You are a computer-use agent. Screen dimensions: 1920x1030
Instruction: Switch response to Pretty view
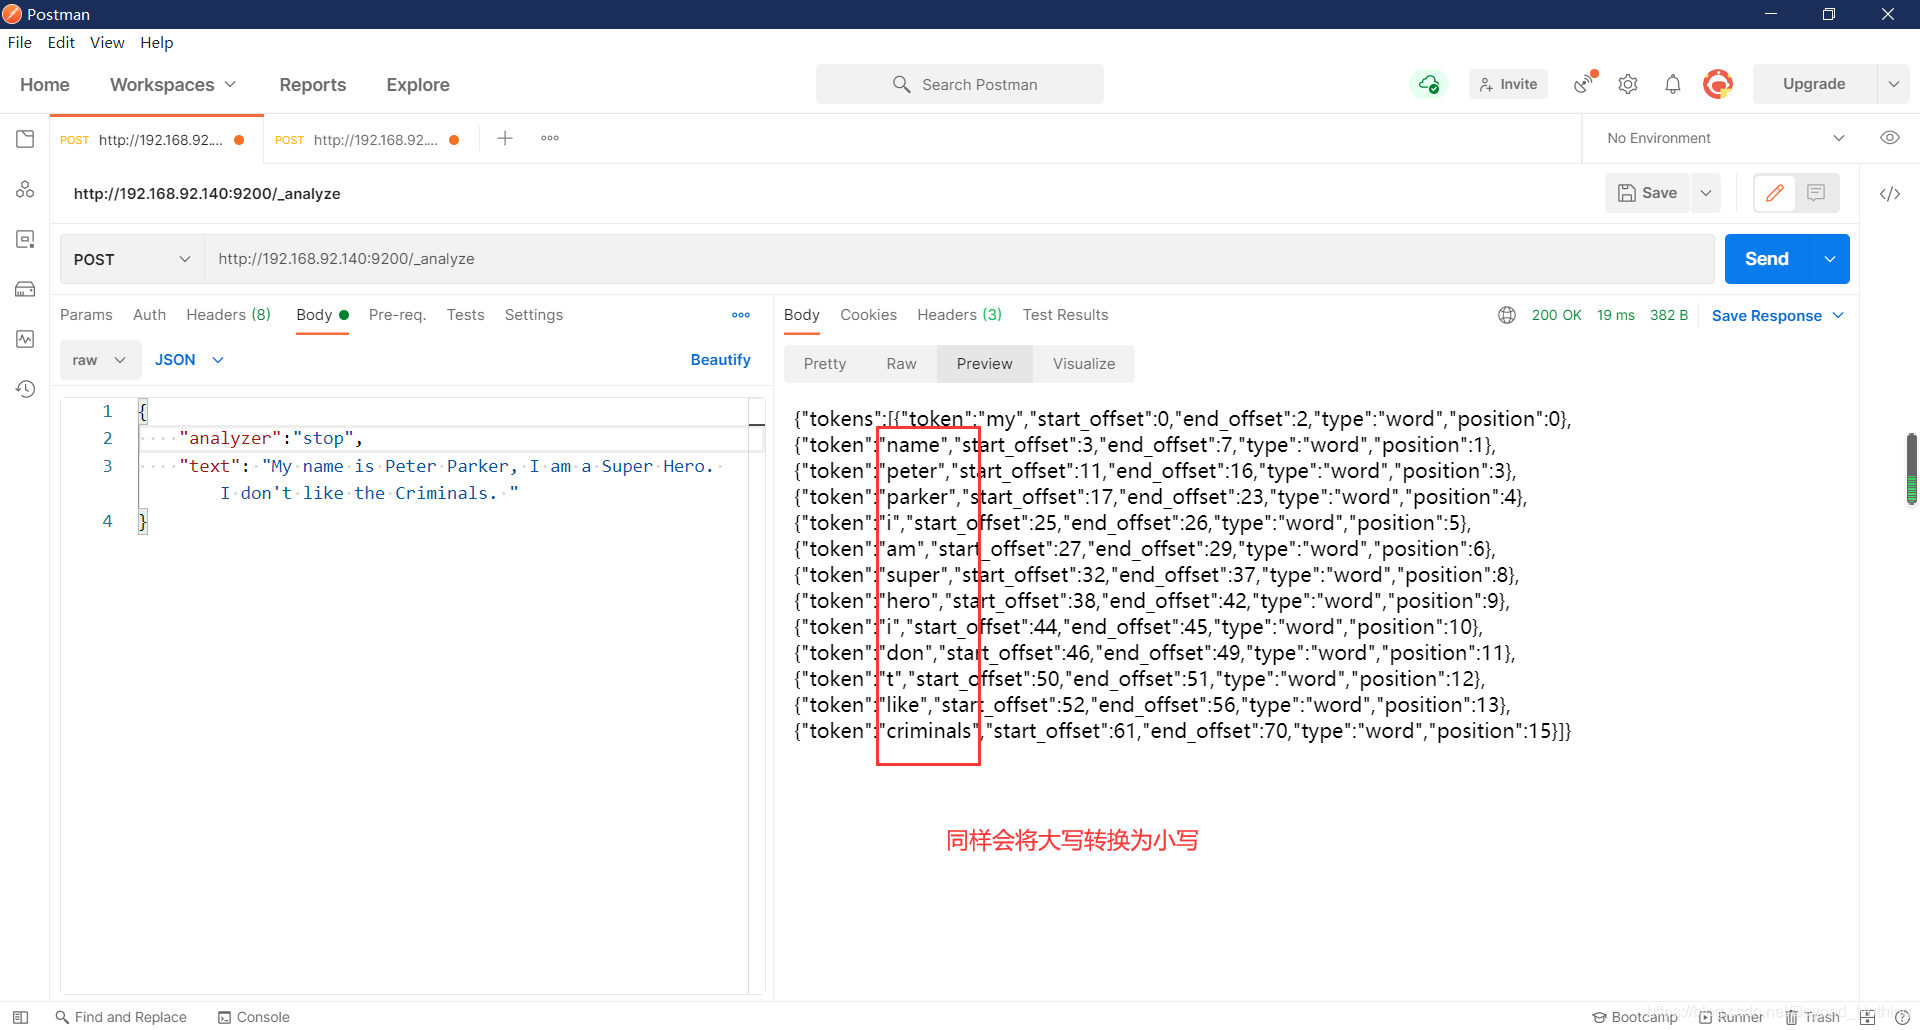tap(825, 364)
